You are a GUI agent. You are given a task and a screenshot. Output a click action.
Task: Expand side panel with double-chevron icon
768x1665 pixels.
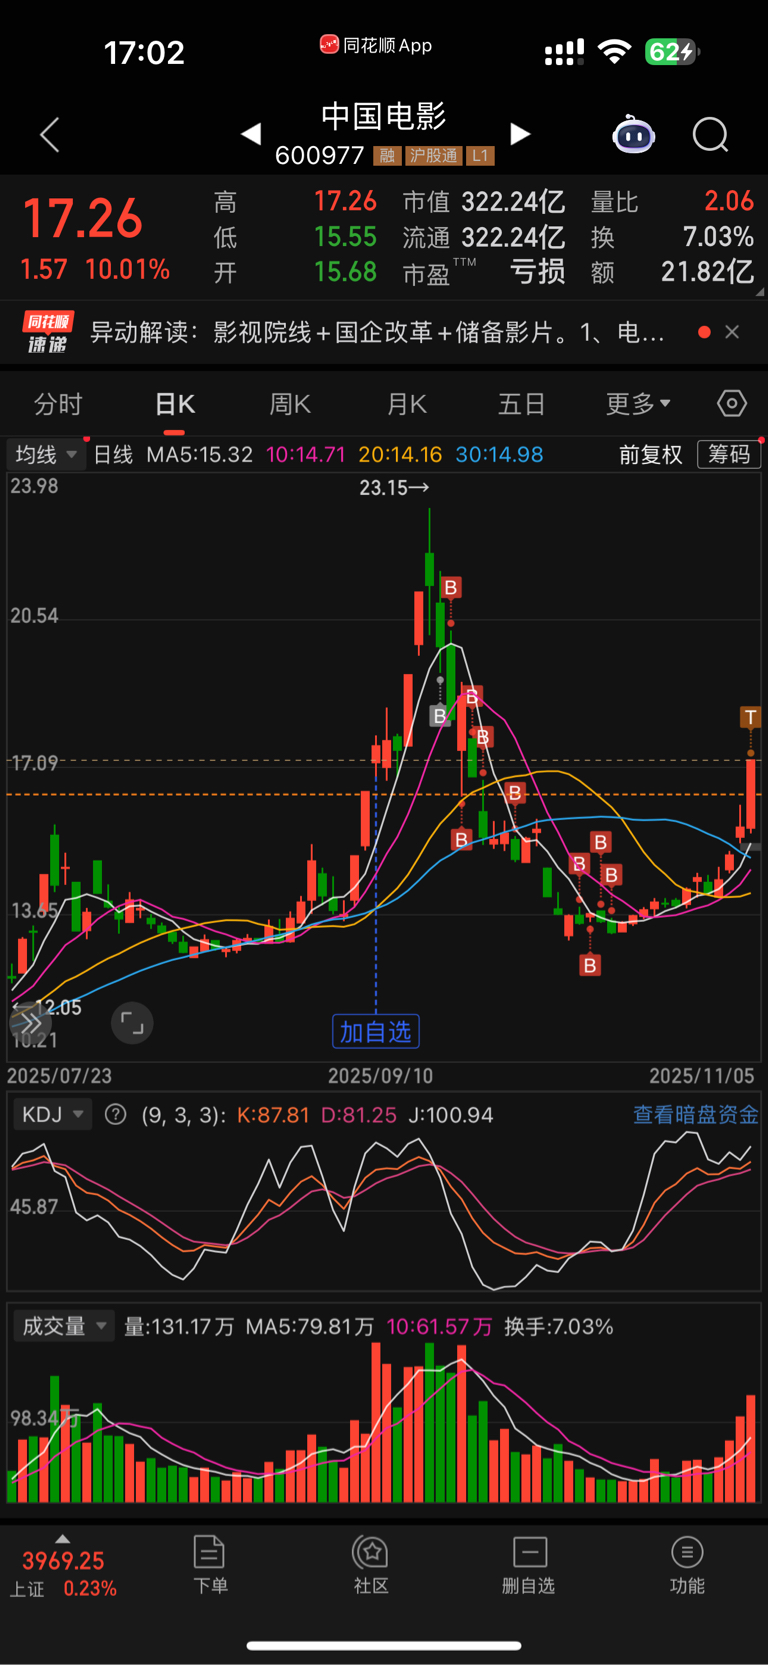[x=30, y=1022]
